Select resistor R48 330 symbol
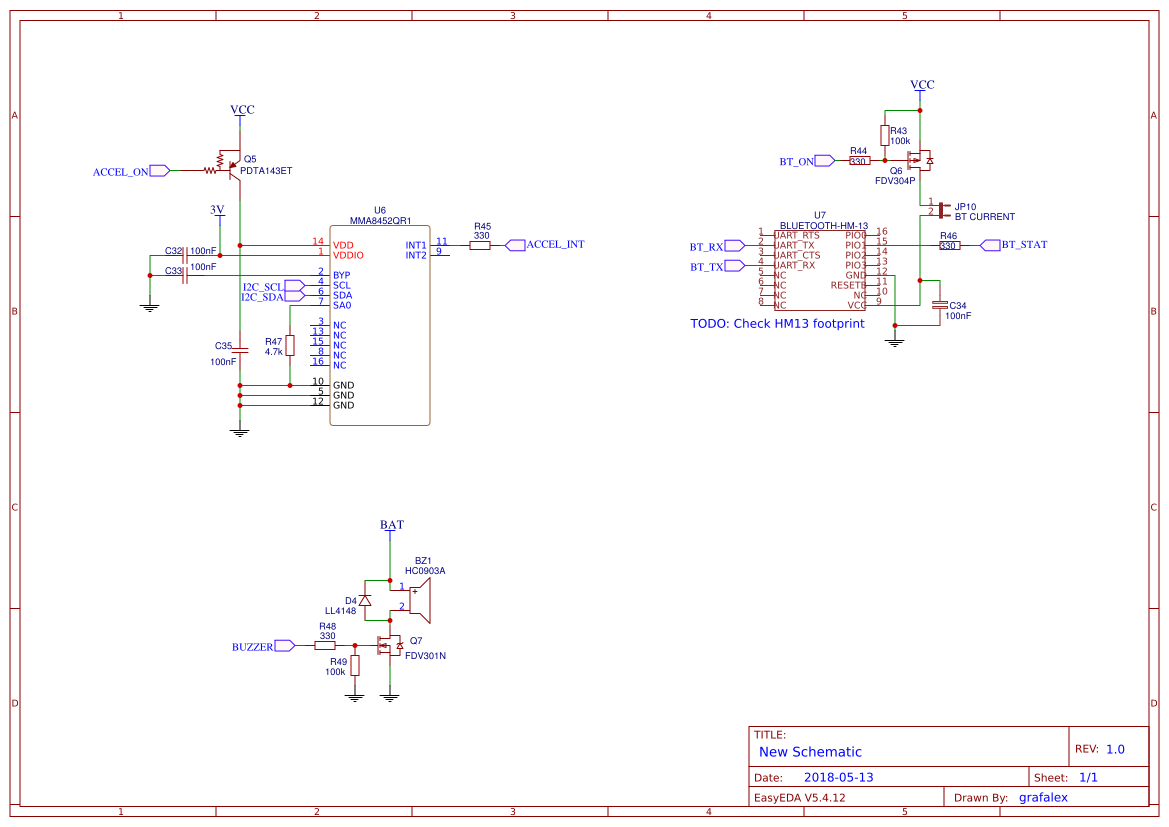This screenshot has width=1169, height=827. (325, 646)
